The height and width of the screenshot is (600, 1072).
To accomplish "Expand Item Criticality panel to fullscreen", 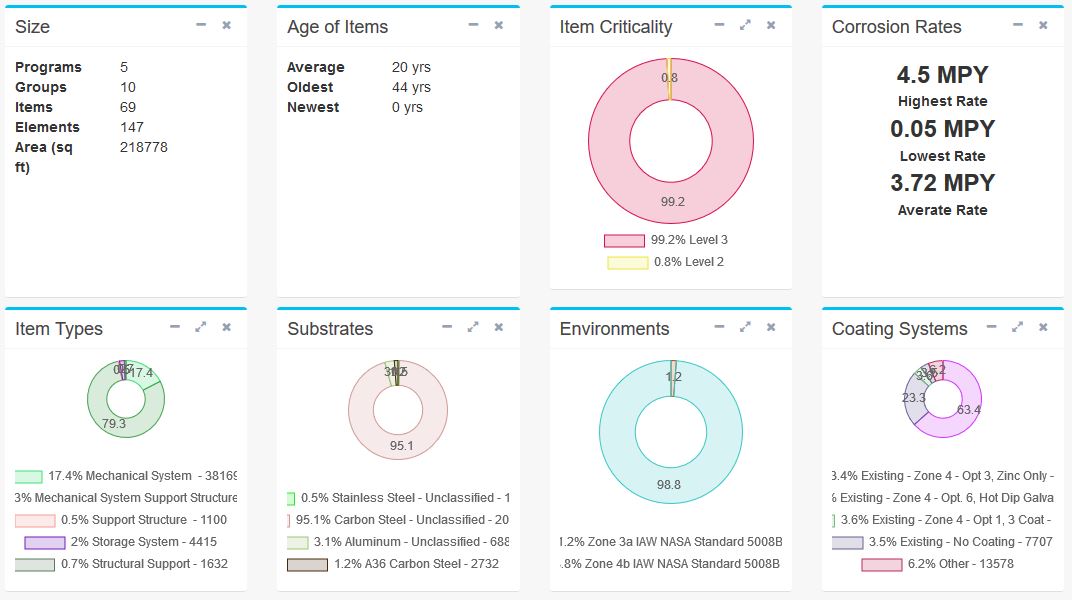I will pos(745,25).
